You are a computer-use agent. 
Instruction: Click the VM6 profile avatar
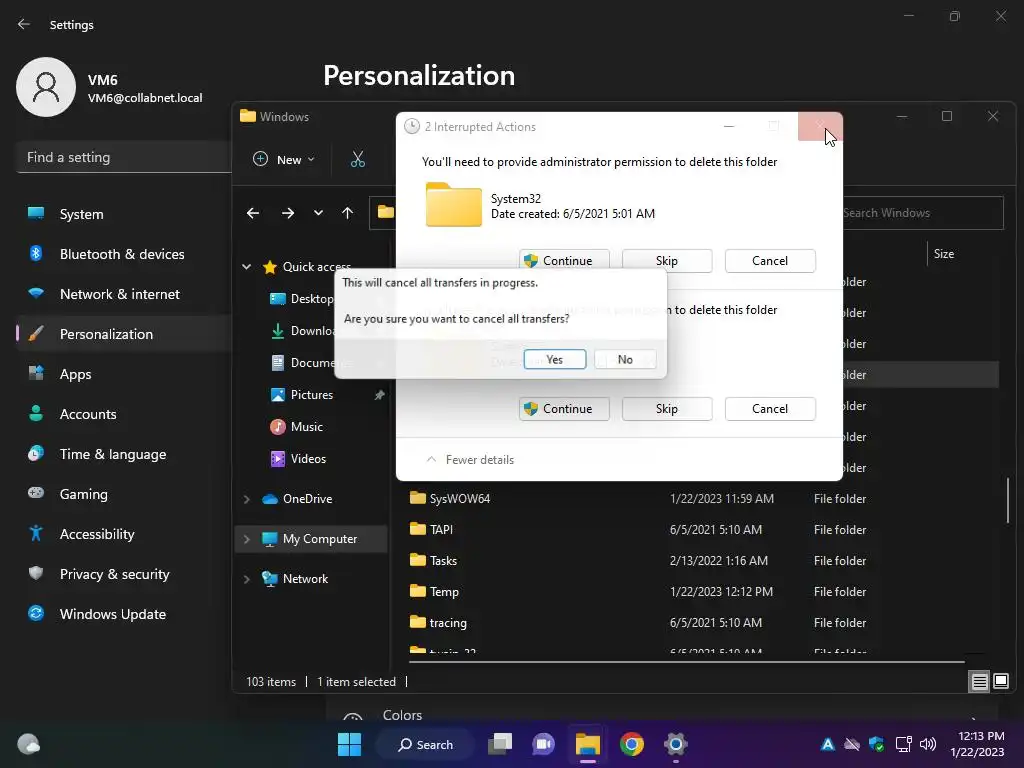click(x=46, y=87)
